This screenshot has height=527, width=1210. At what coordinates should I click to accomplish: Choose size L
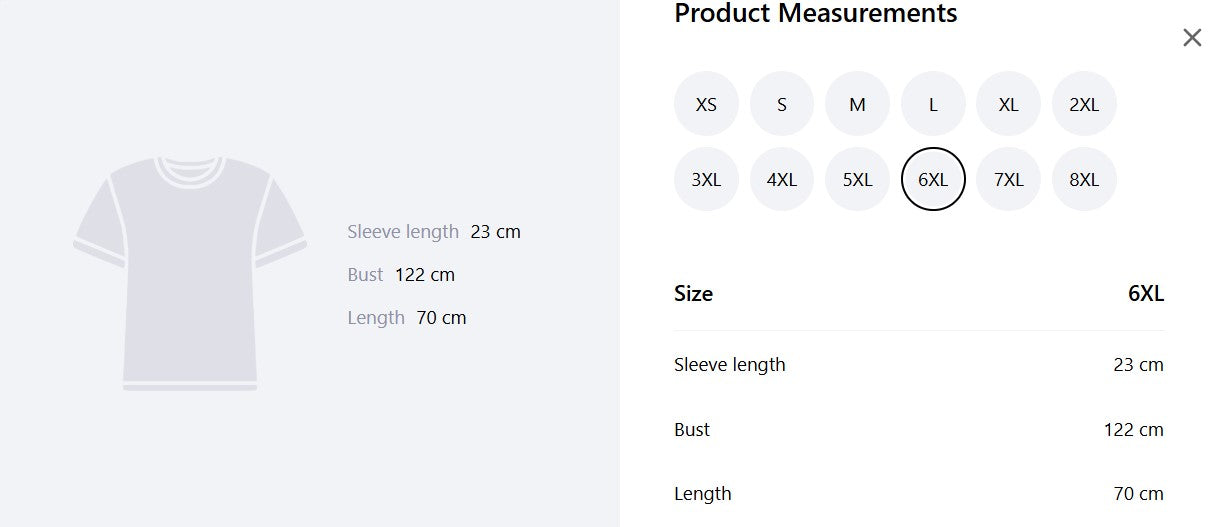click(933, 104)
